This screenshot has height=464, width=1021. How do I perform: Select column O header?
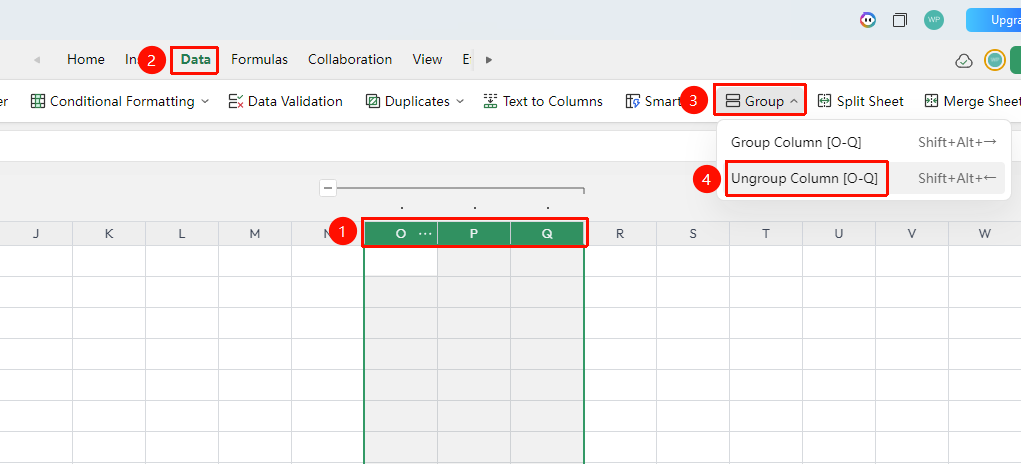(400, 234)
